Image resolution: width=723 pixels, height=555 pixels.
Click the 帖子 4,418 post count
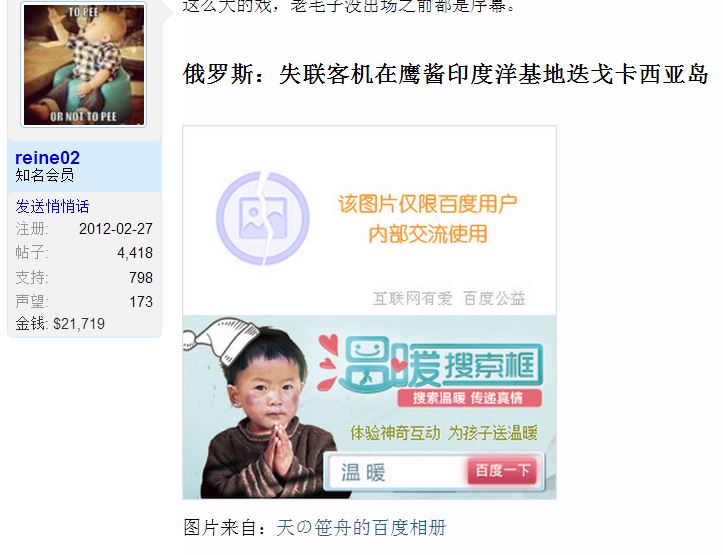(84, 253)
